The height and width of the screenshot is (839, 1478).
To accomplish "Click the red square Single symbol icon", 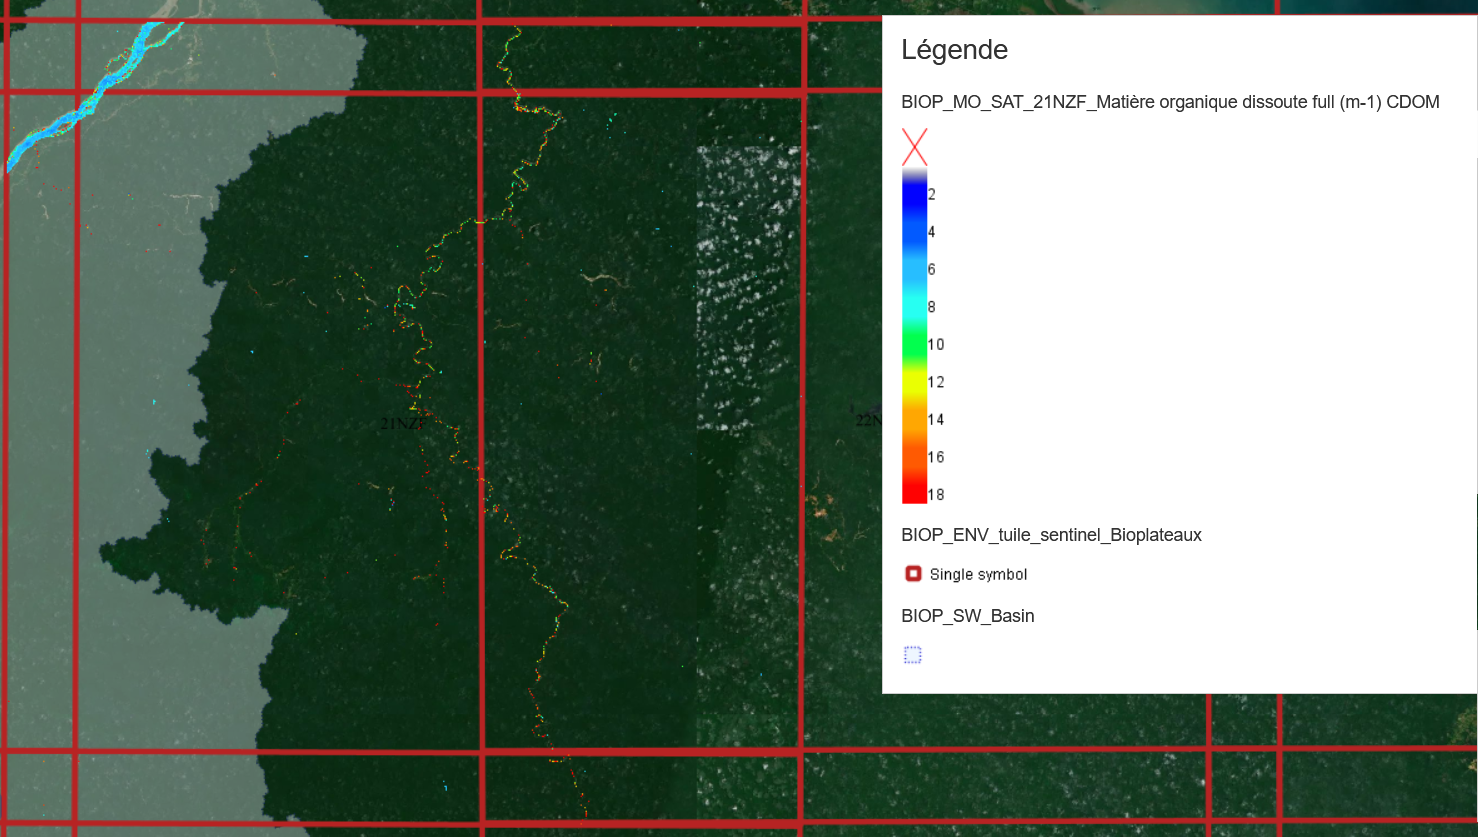I will [x=913, y=574].
